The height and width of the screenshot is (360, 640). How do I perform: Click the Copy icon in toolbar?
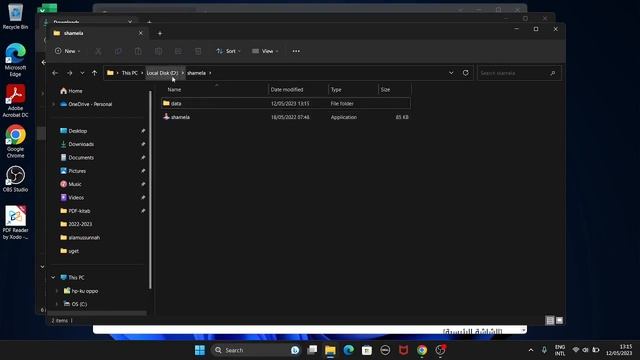118,51
